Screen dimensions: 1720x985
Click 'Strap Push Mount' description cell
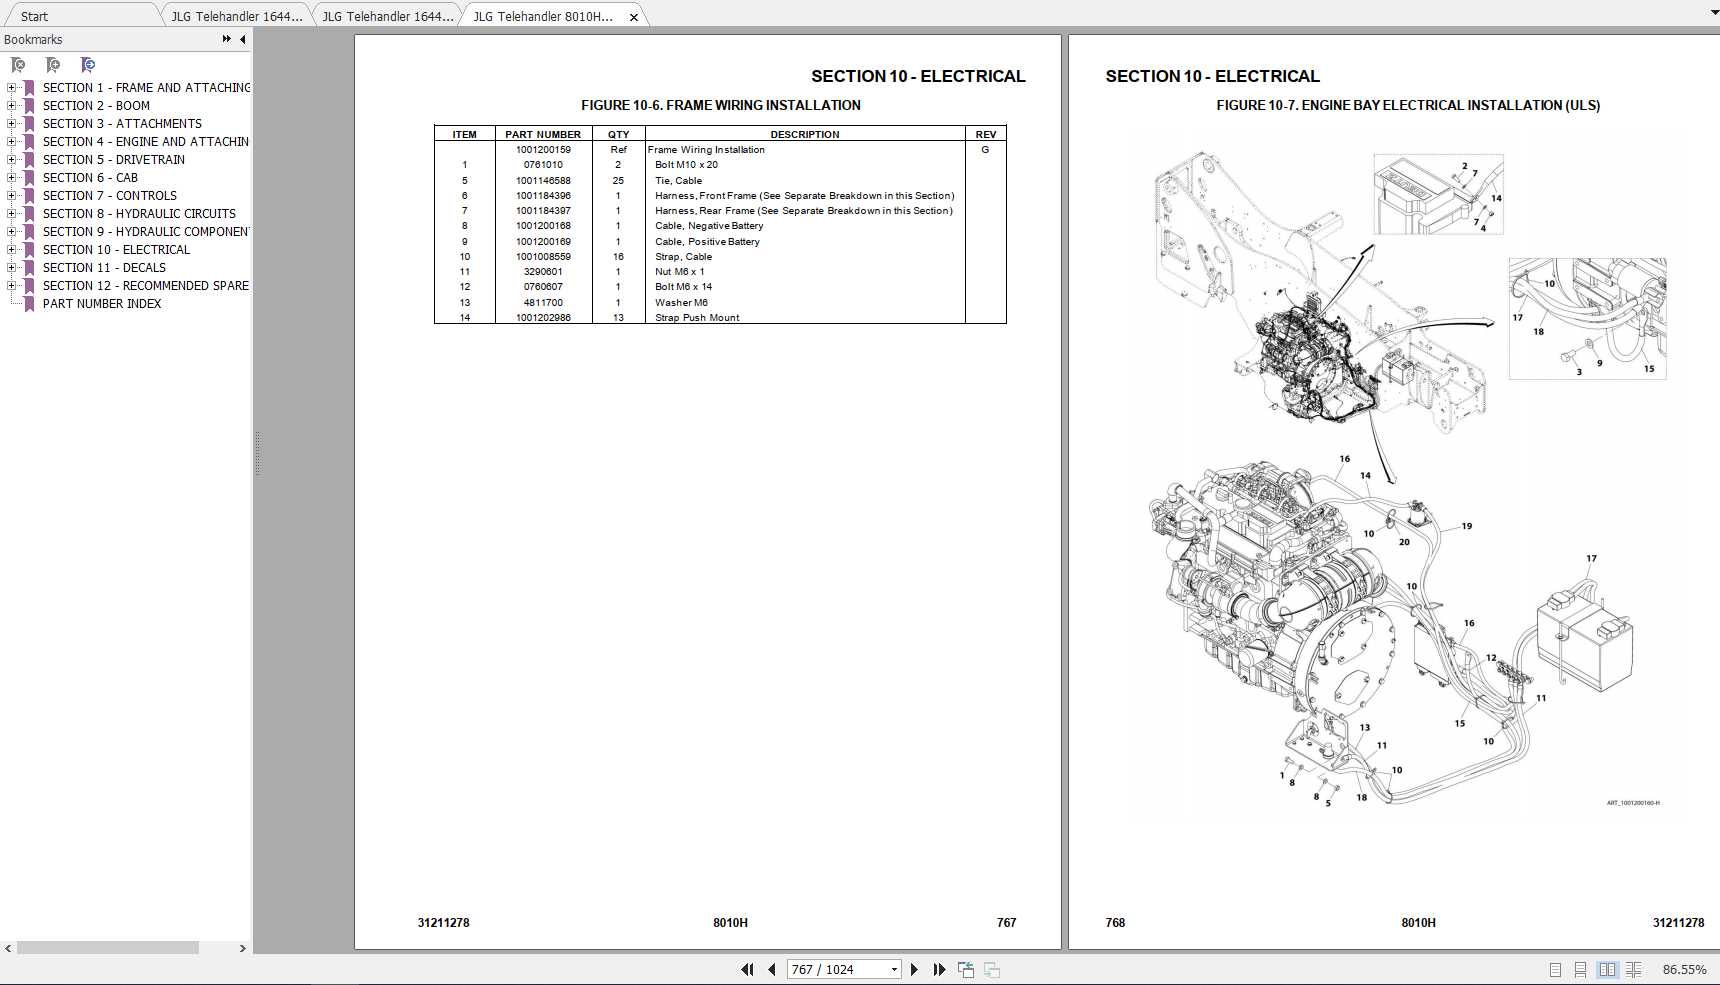click(697, 318)
